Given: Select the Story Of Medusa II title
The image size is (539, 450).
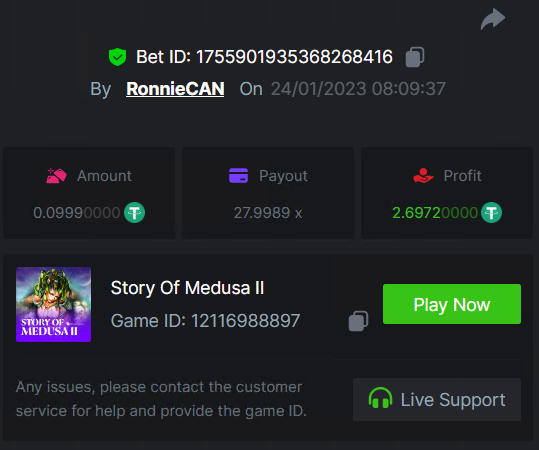Looking at the screenshot, I should click(x=187, y=288).
